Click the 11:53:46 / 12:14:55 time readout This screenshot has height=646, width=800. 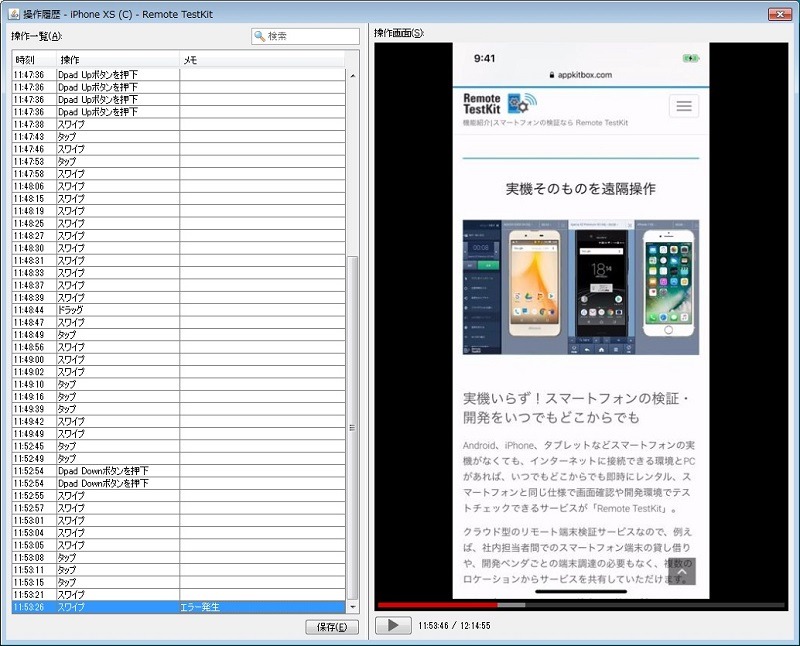coord(455,626)
